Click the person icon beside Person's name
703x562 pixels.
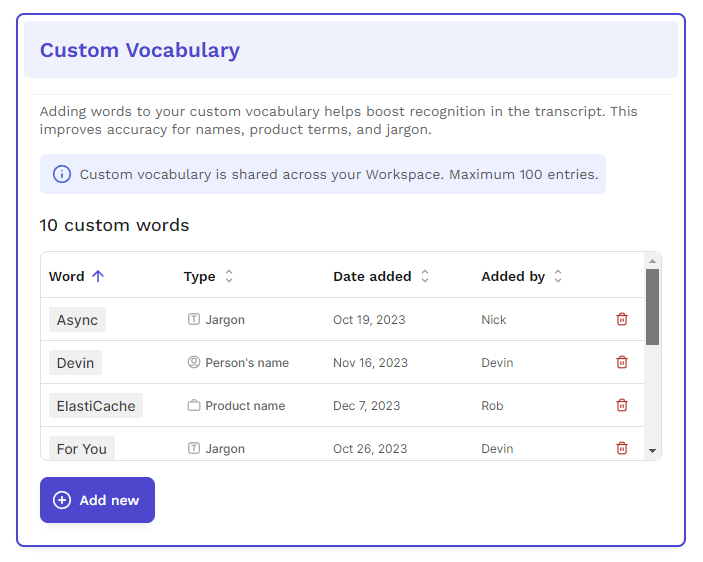pos(194,362)
